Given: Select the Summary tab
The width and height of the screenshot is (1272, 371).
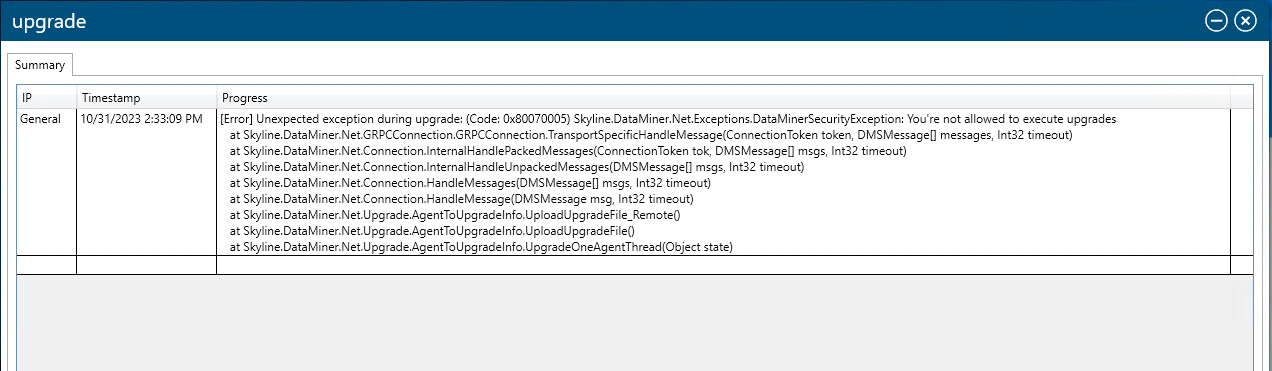Looking at the screenshot, I should point(40,65).
